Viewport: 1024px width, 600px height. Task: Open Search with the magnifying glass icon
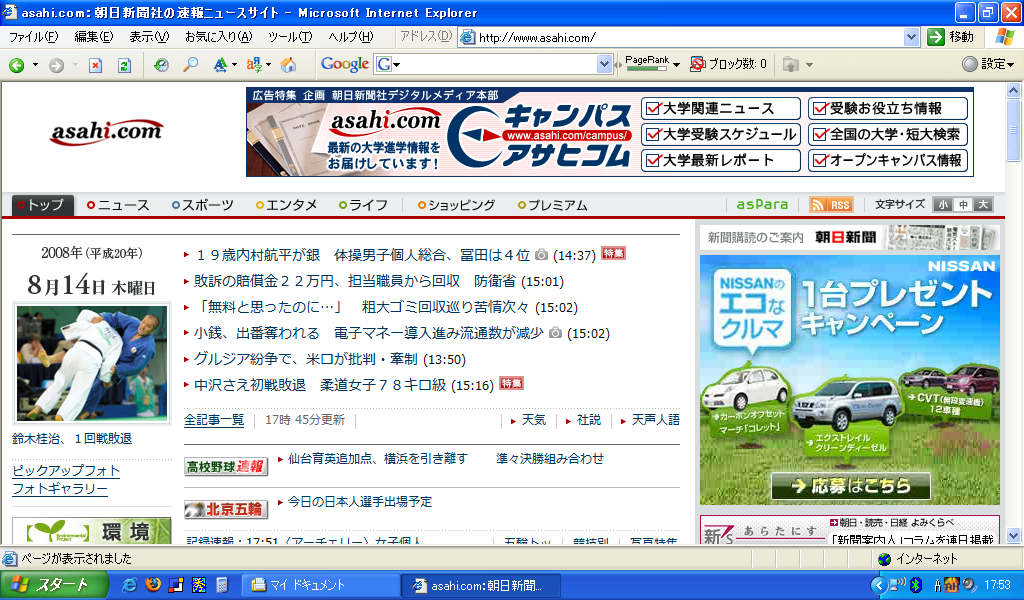click(x=190, y=65)
